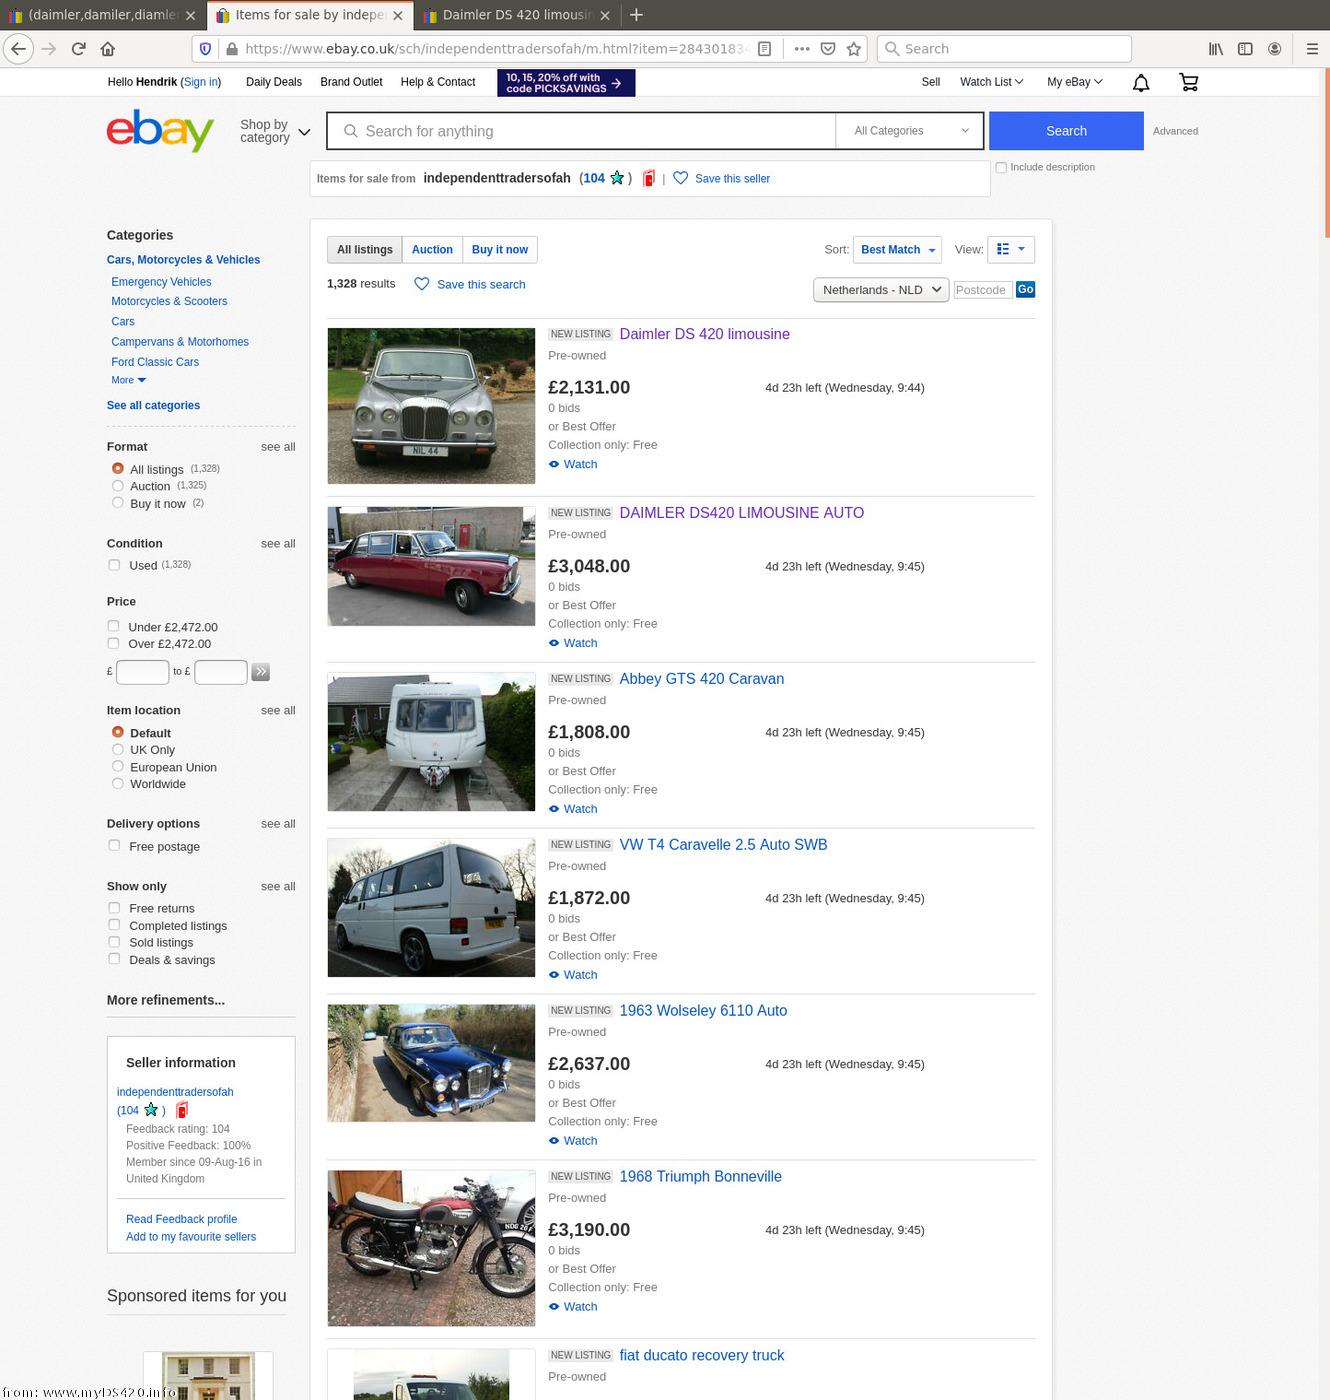Click heart icon beside Save this search
The height and width of the screenshot is (1400, 1330).
coord(422,284)
